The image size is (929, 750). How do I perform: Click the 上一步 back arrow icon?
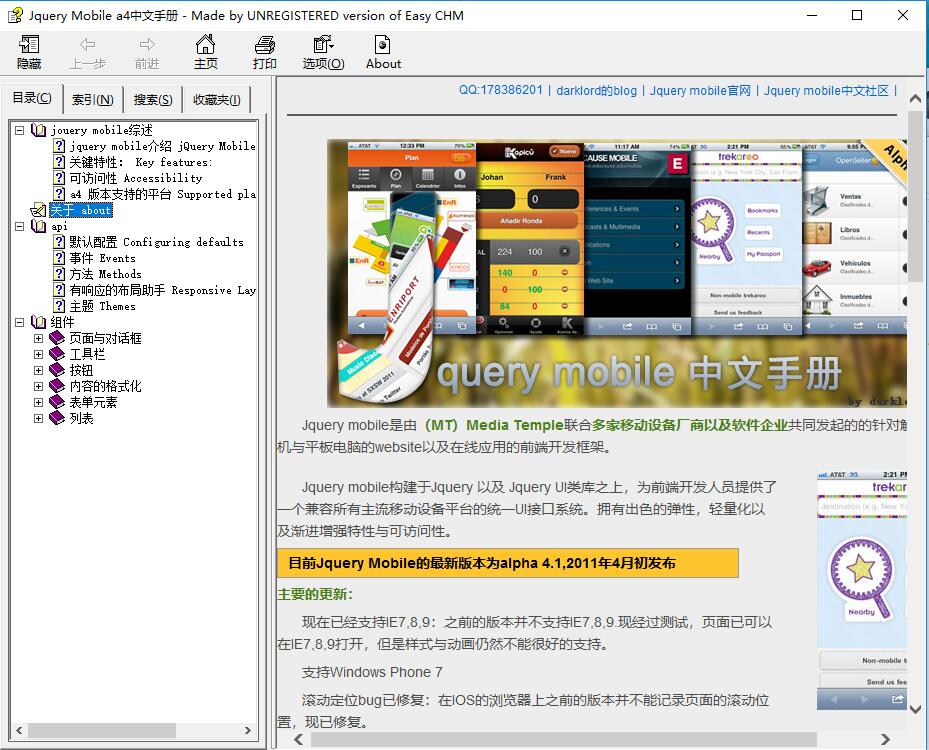[x=88, y=44]
